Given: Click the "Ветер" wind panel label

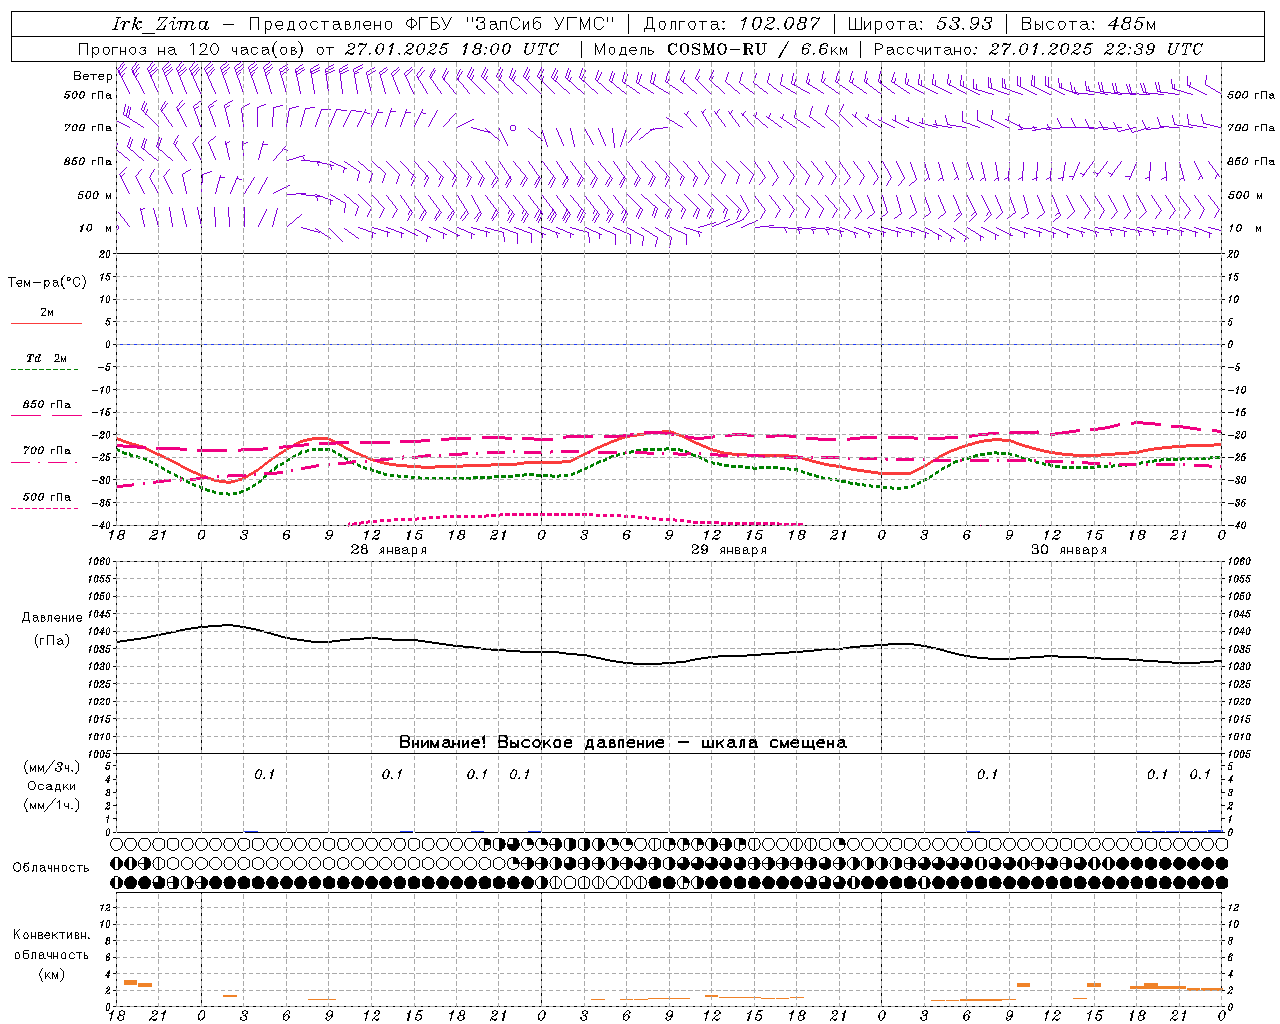Looking at the screenshot, I should pos(92,76).
